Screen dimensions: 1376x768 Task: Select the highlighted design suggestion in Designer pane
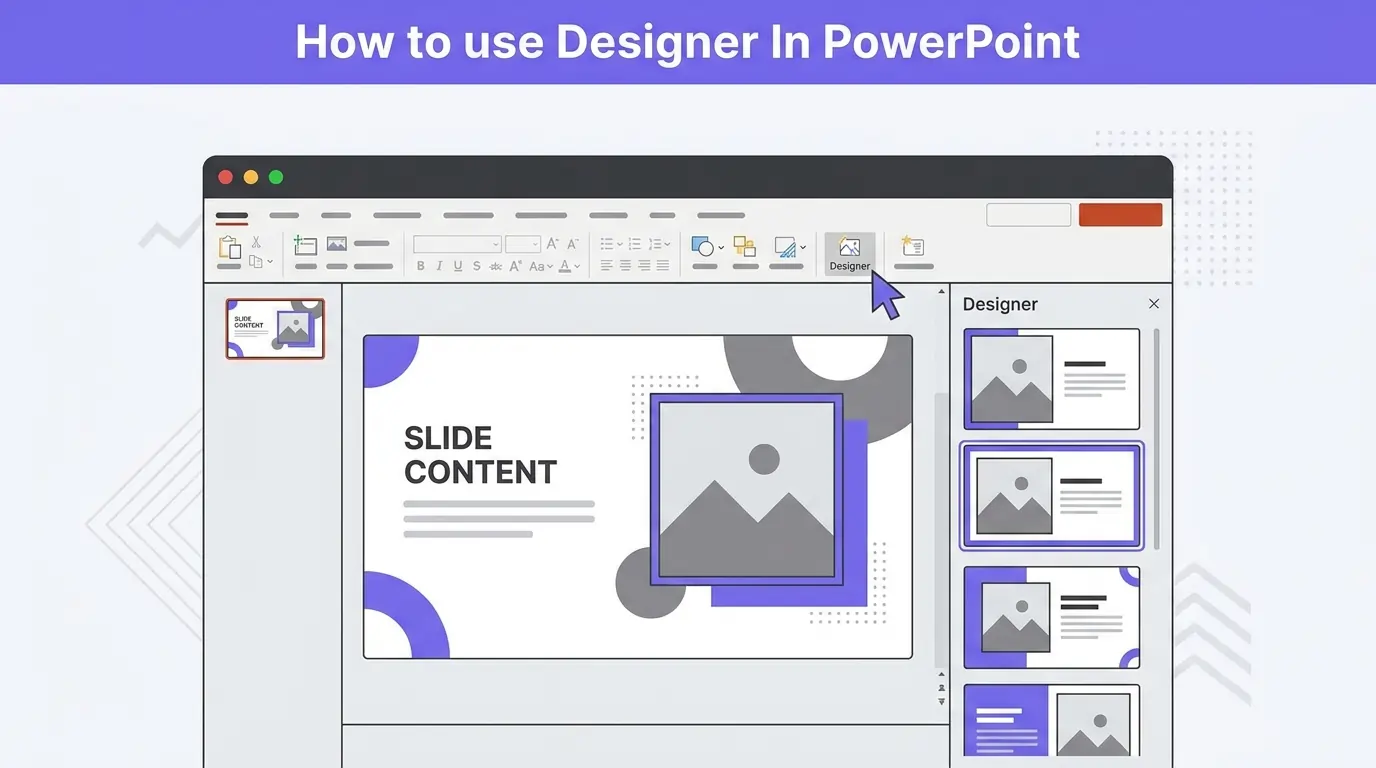point(1050,495)
